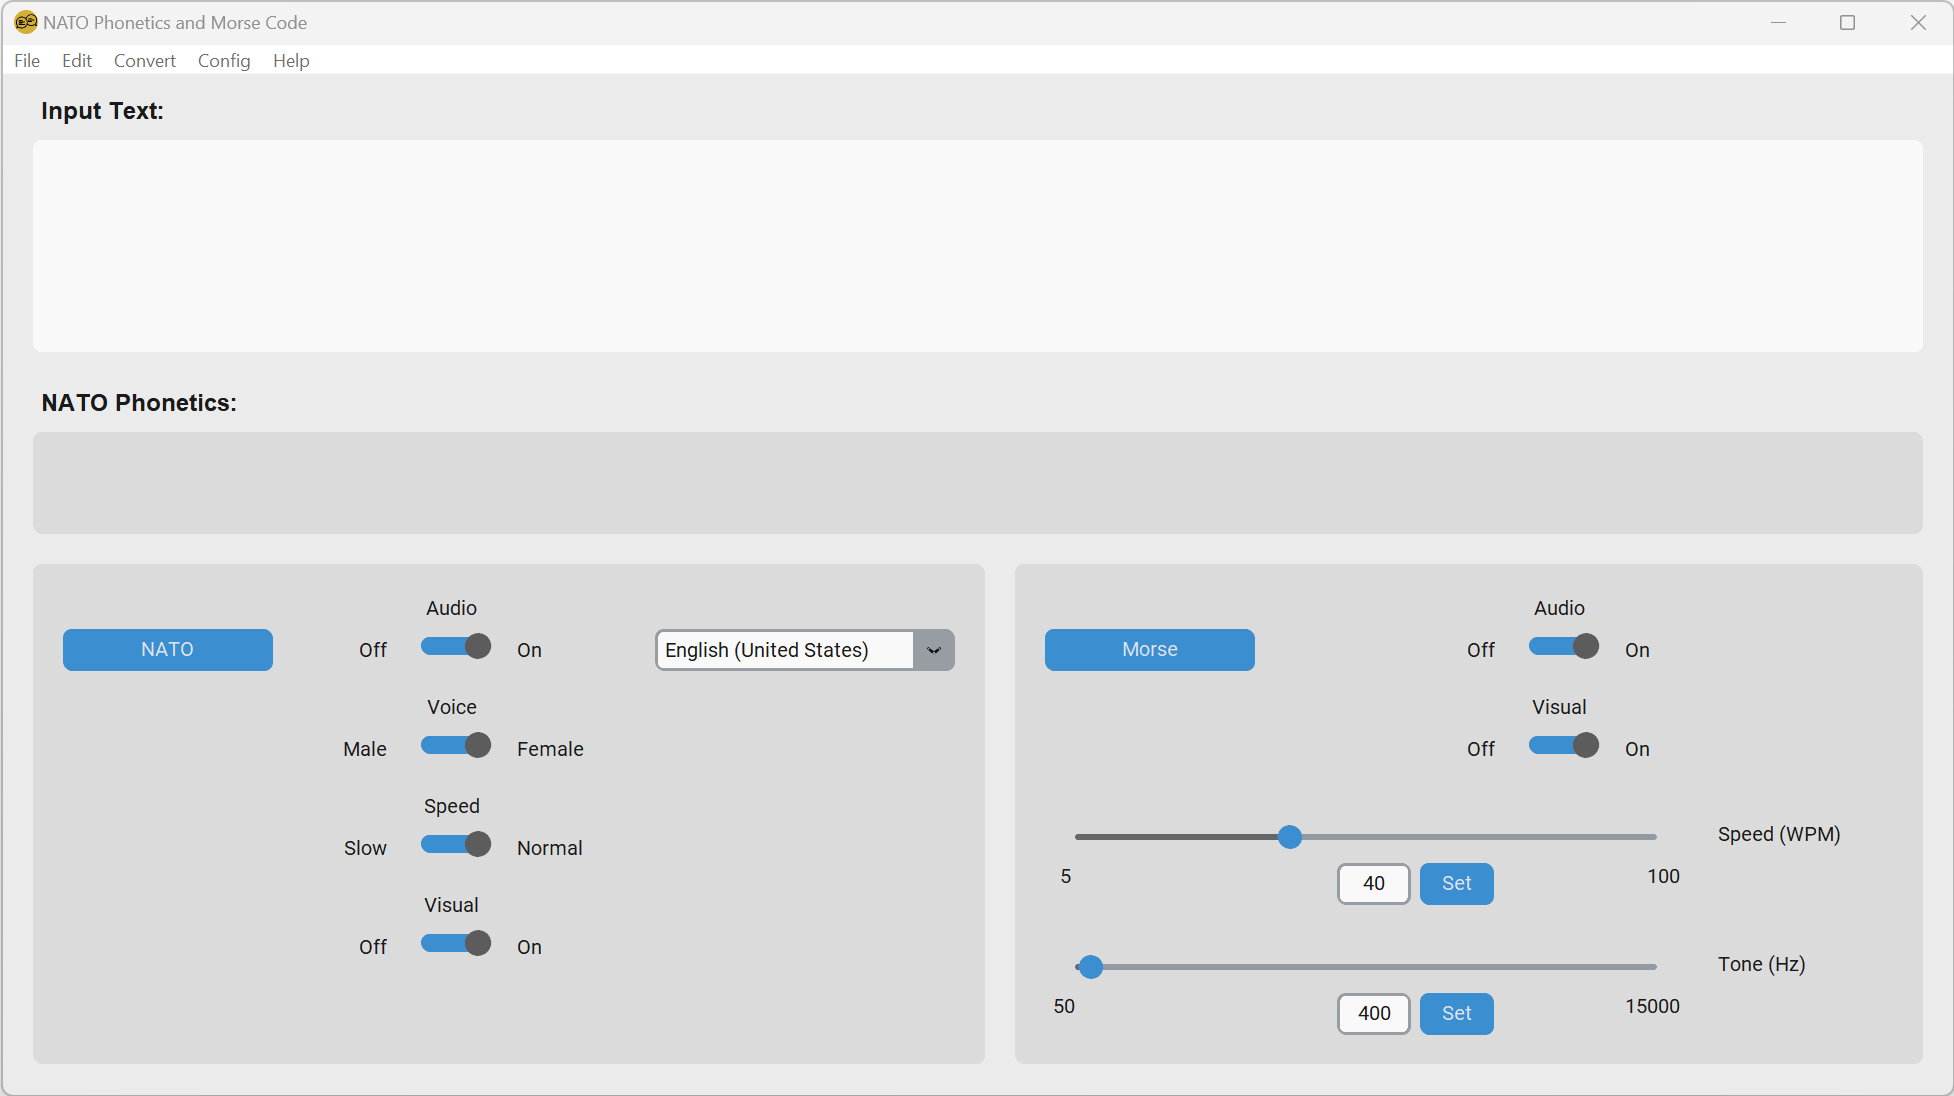Screen dimensions: 1954x1096
Task: Open the Help menu
Action: 291,61
